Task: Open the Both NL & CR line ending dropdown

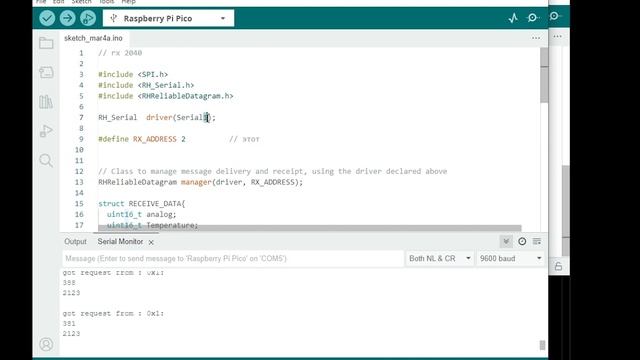Action: (x=440, y=258)
